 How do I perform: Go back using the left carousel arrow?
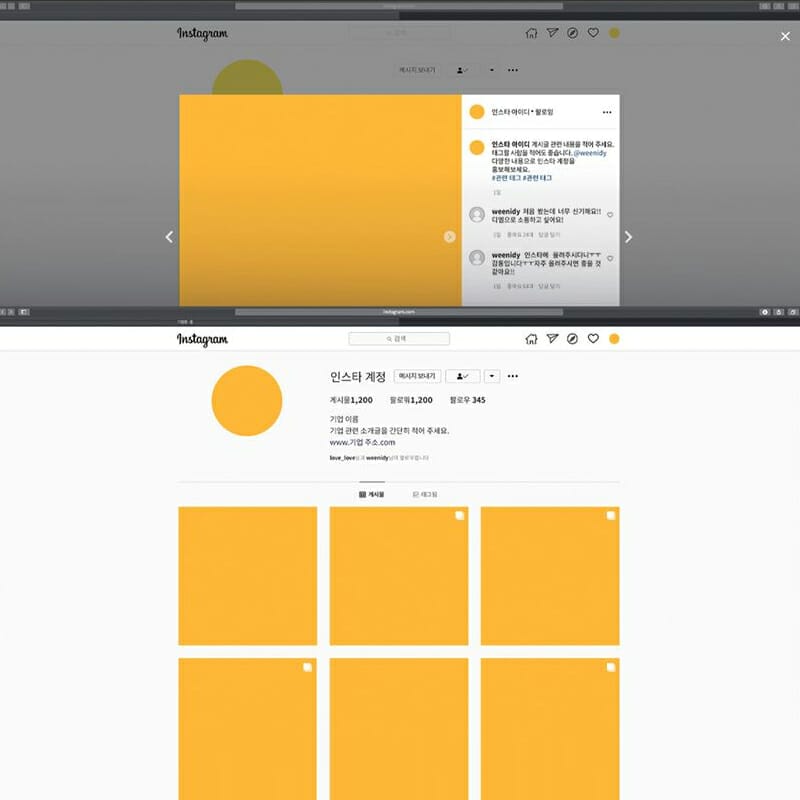(x=168, y=237)
